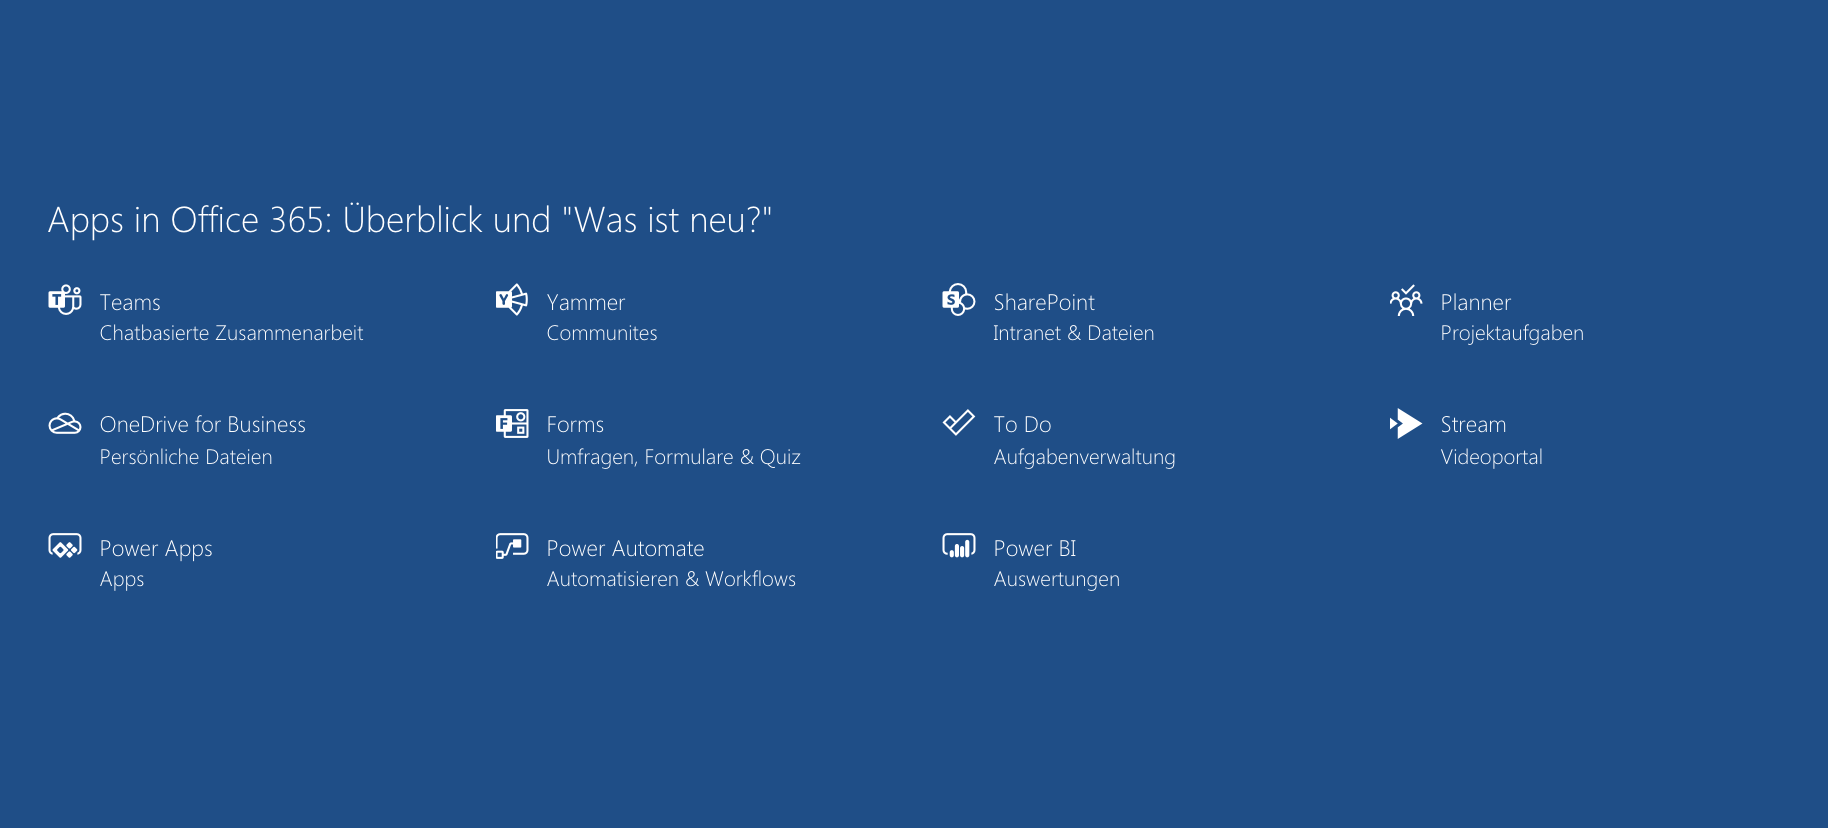Image resolution: width=1828 pixels, height=828 pixels.
Task: Click the OneDrive for Business cloud icon
Action: (65, 424)
